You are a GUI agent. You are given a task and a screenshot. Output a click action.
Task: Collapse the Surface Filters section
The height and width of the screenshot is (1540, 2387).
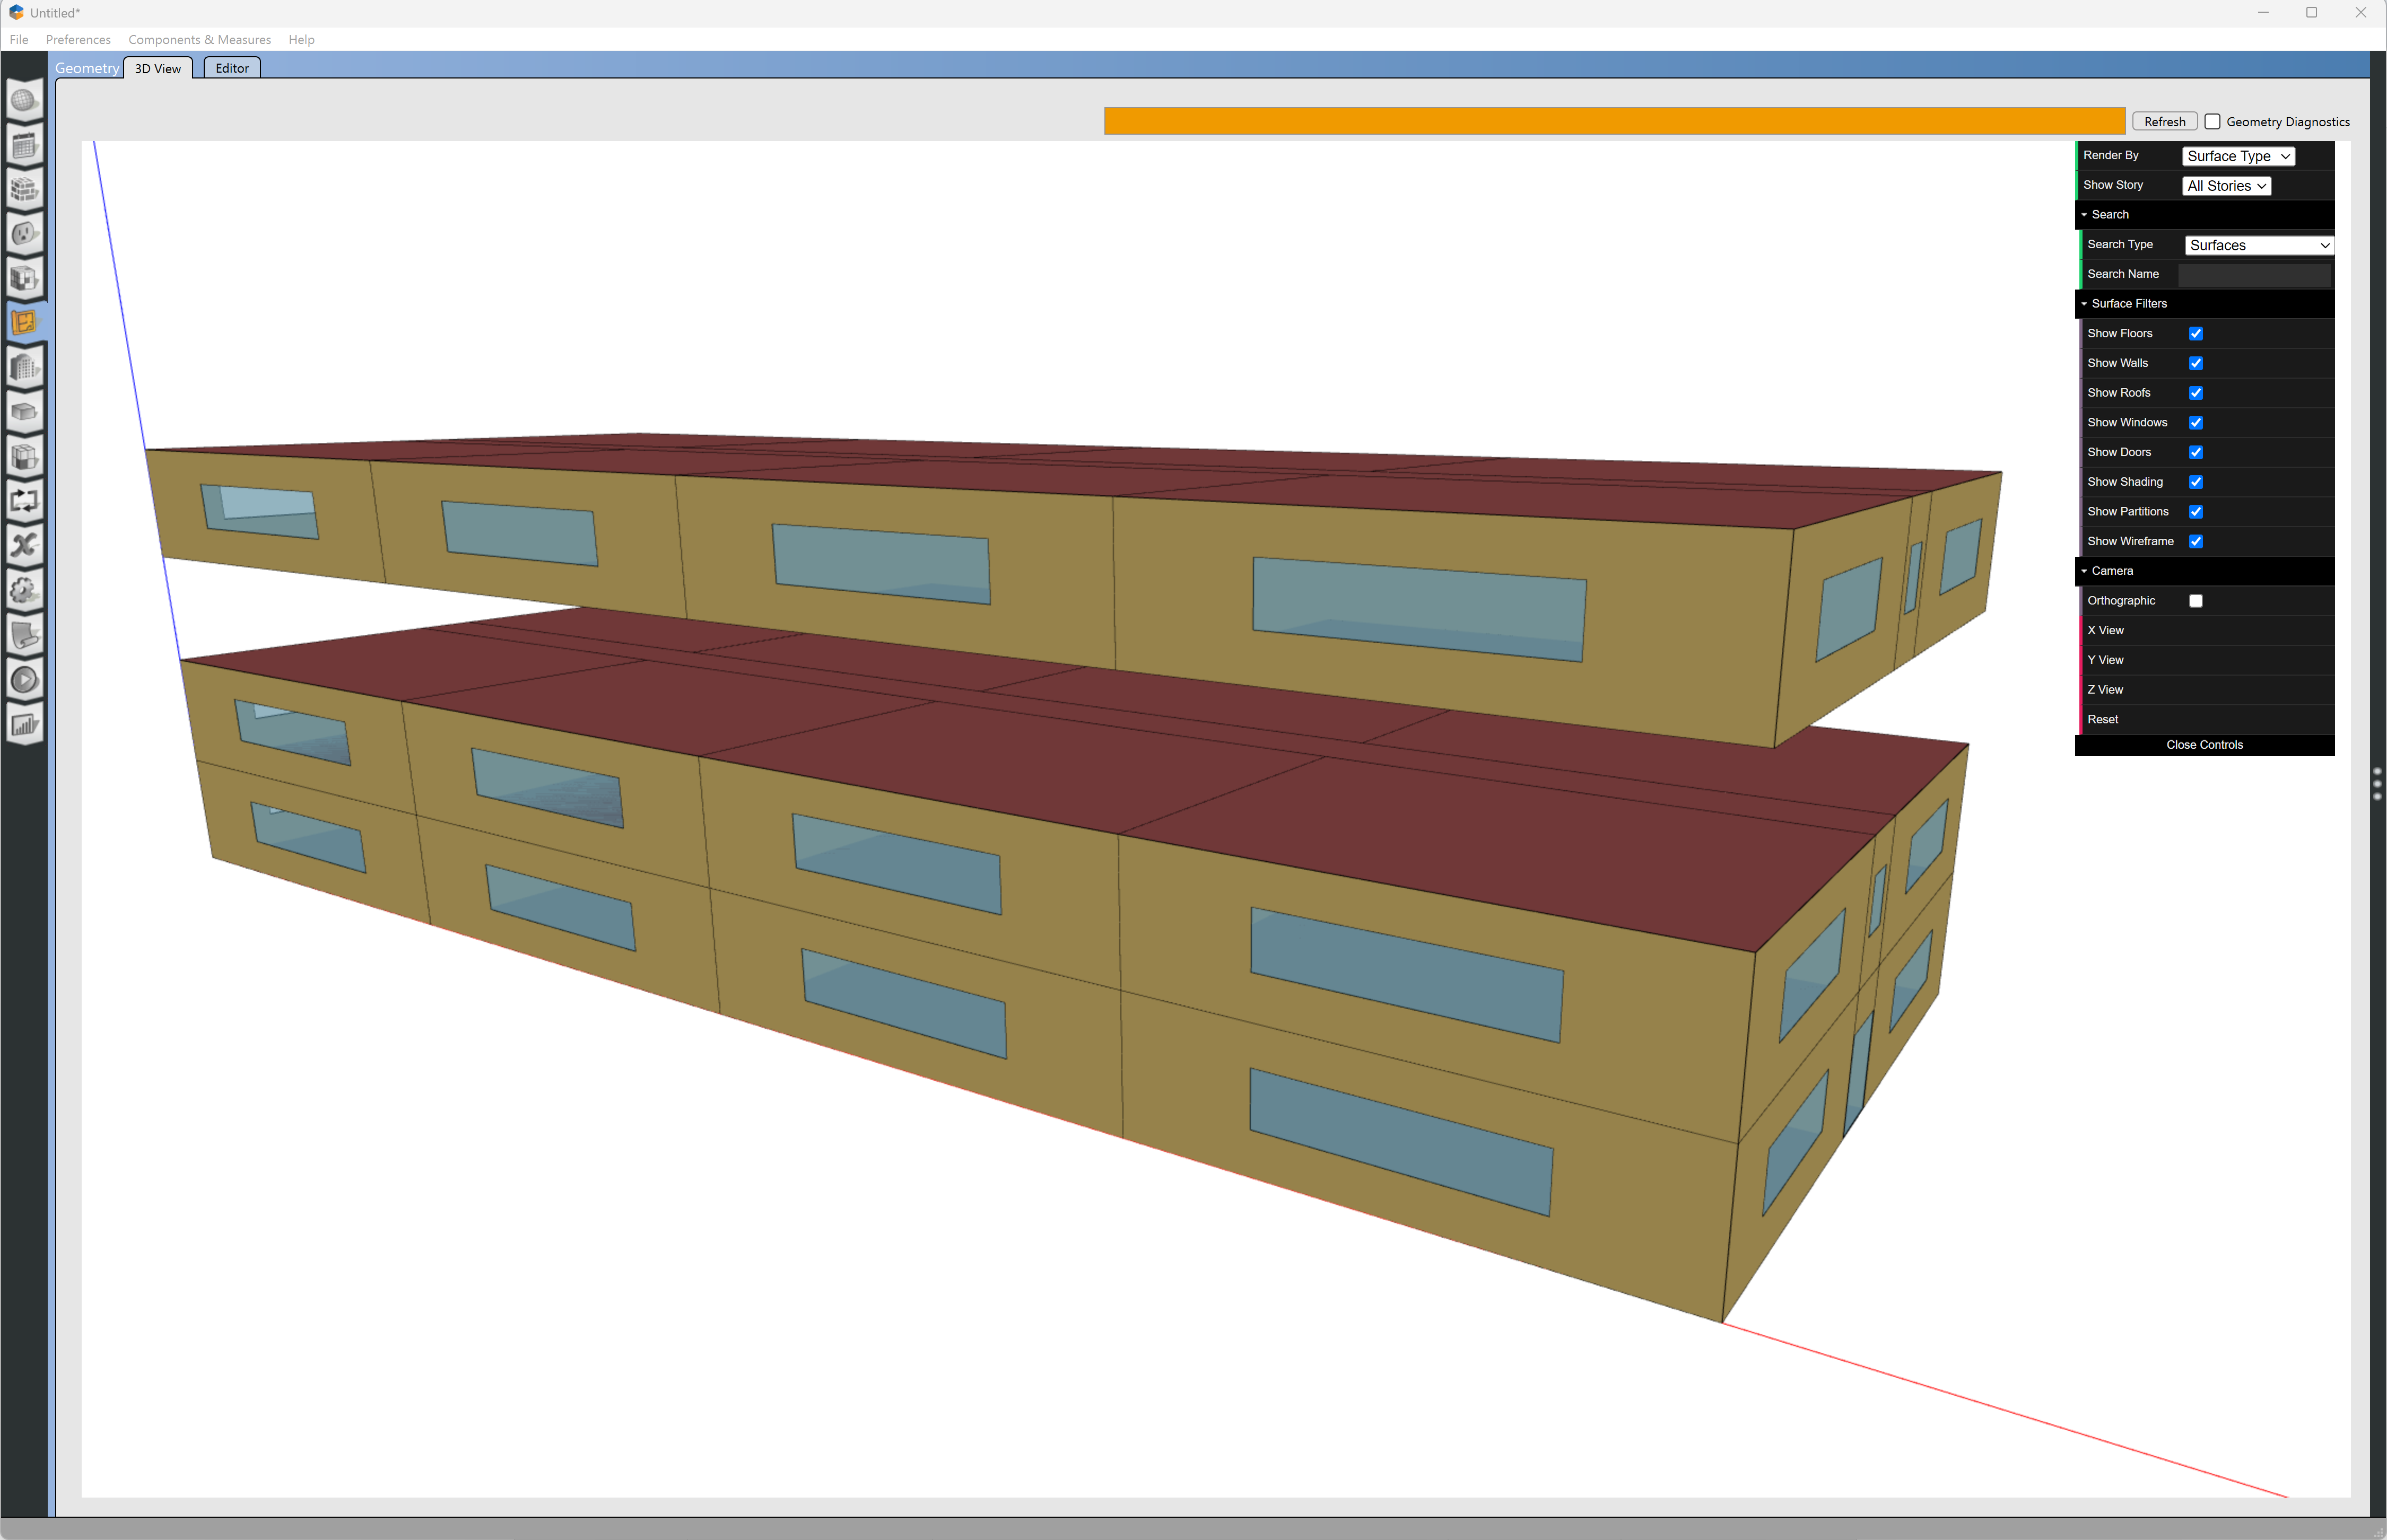tap(2128, 304)
